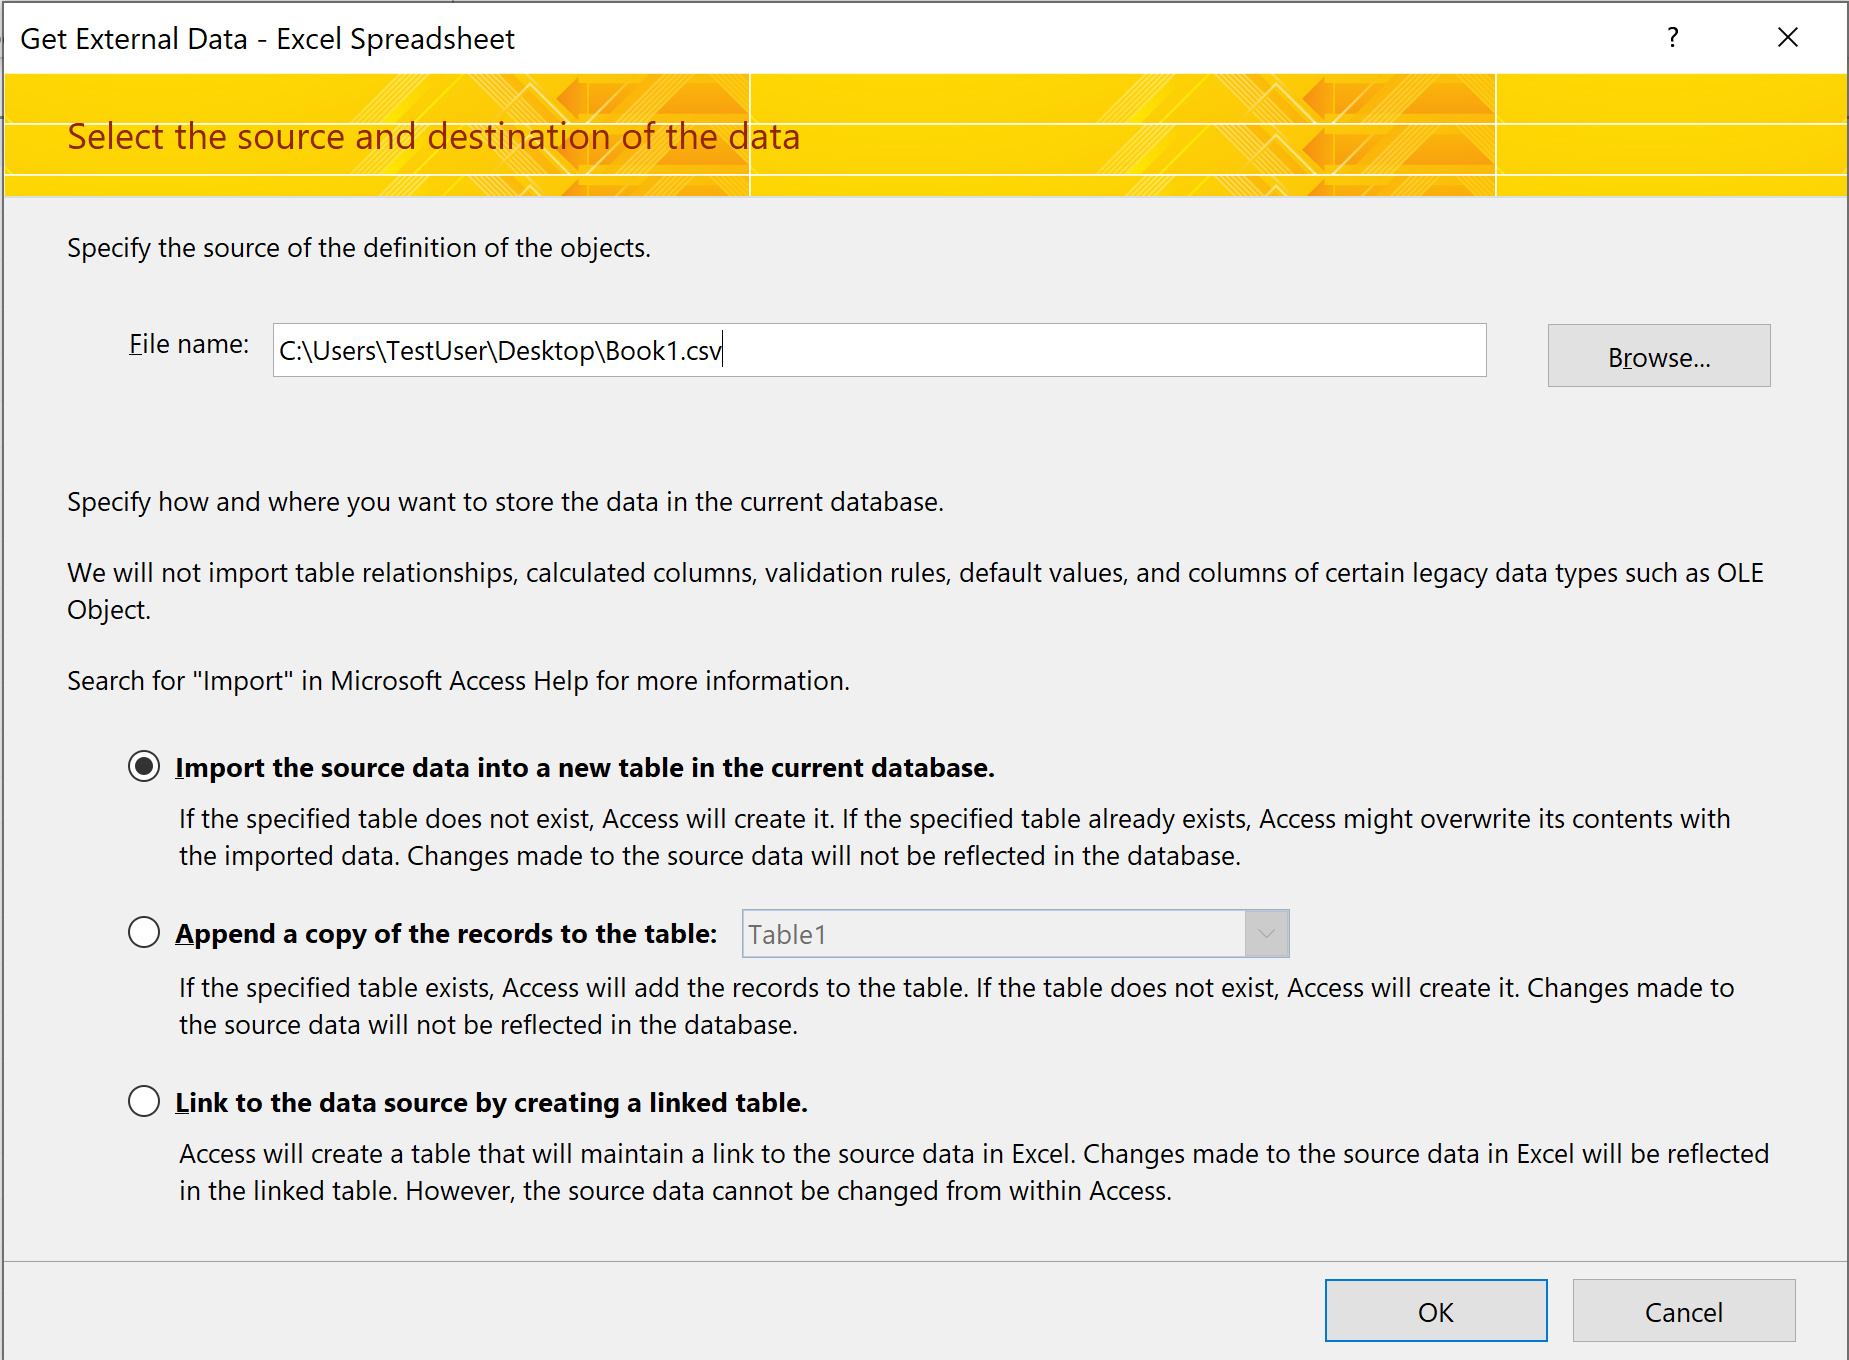Screen dimensions: 1849x1360
Task: Browse for a different source file
Action: [x=1657, y=356]
